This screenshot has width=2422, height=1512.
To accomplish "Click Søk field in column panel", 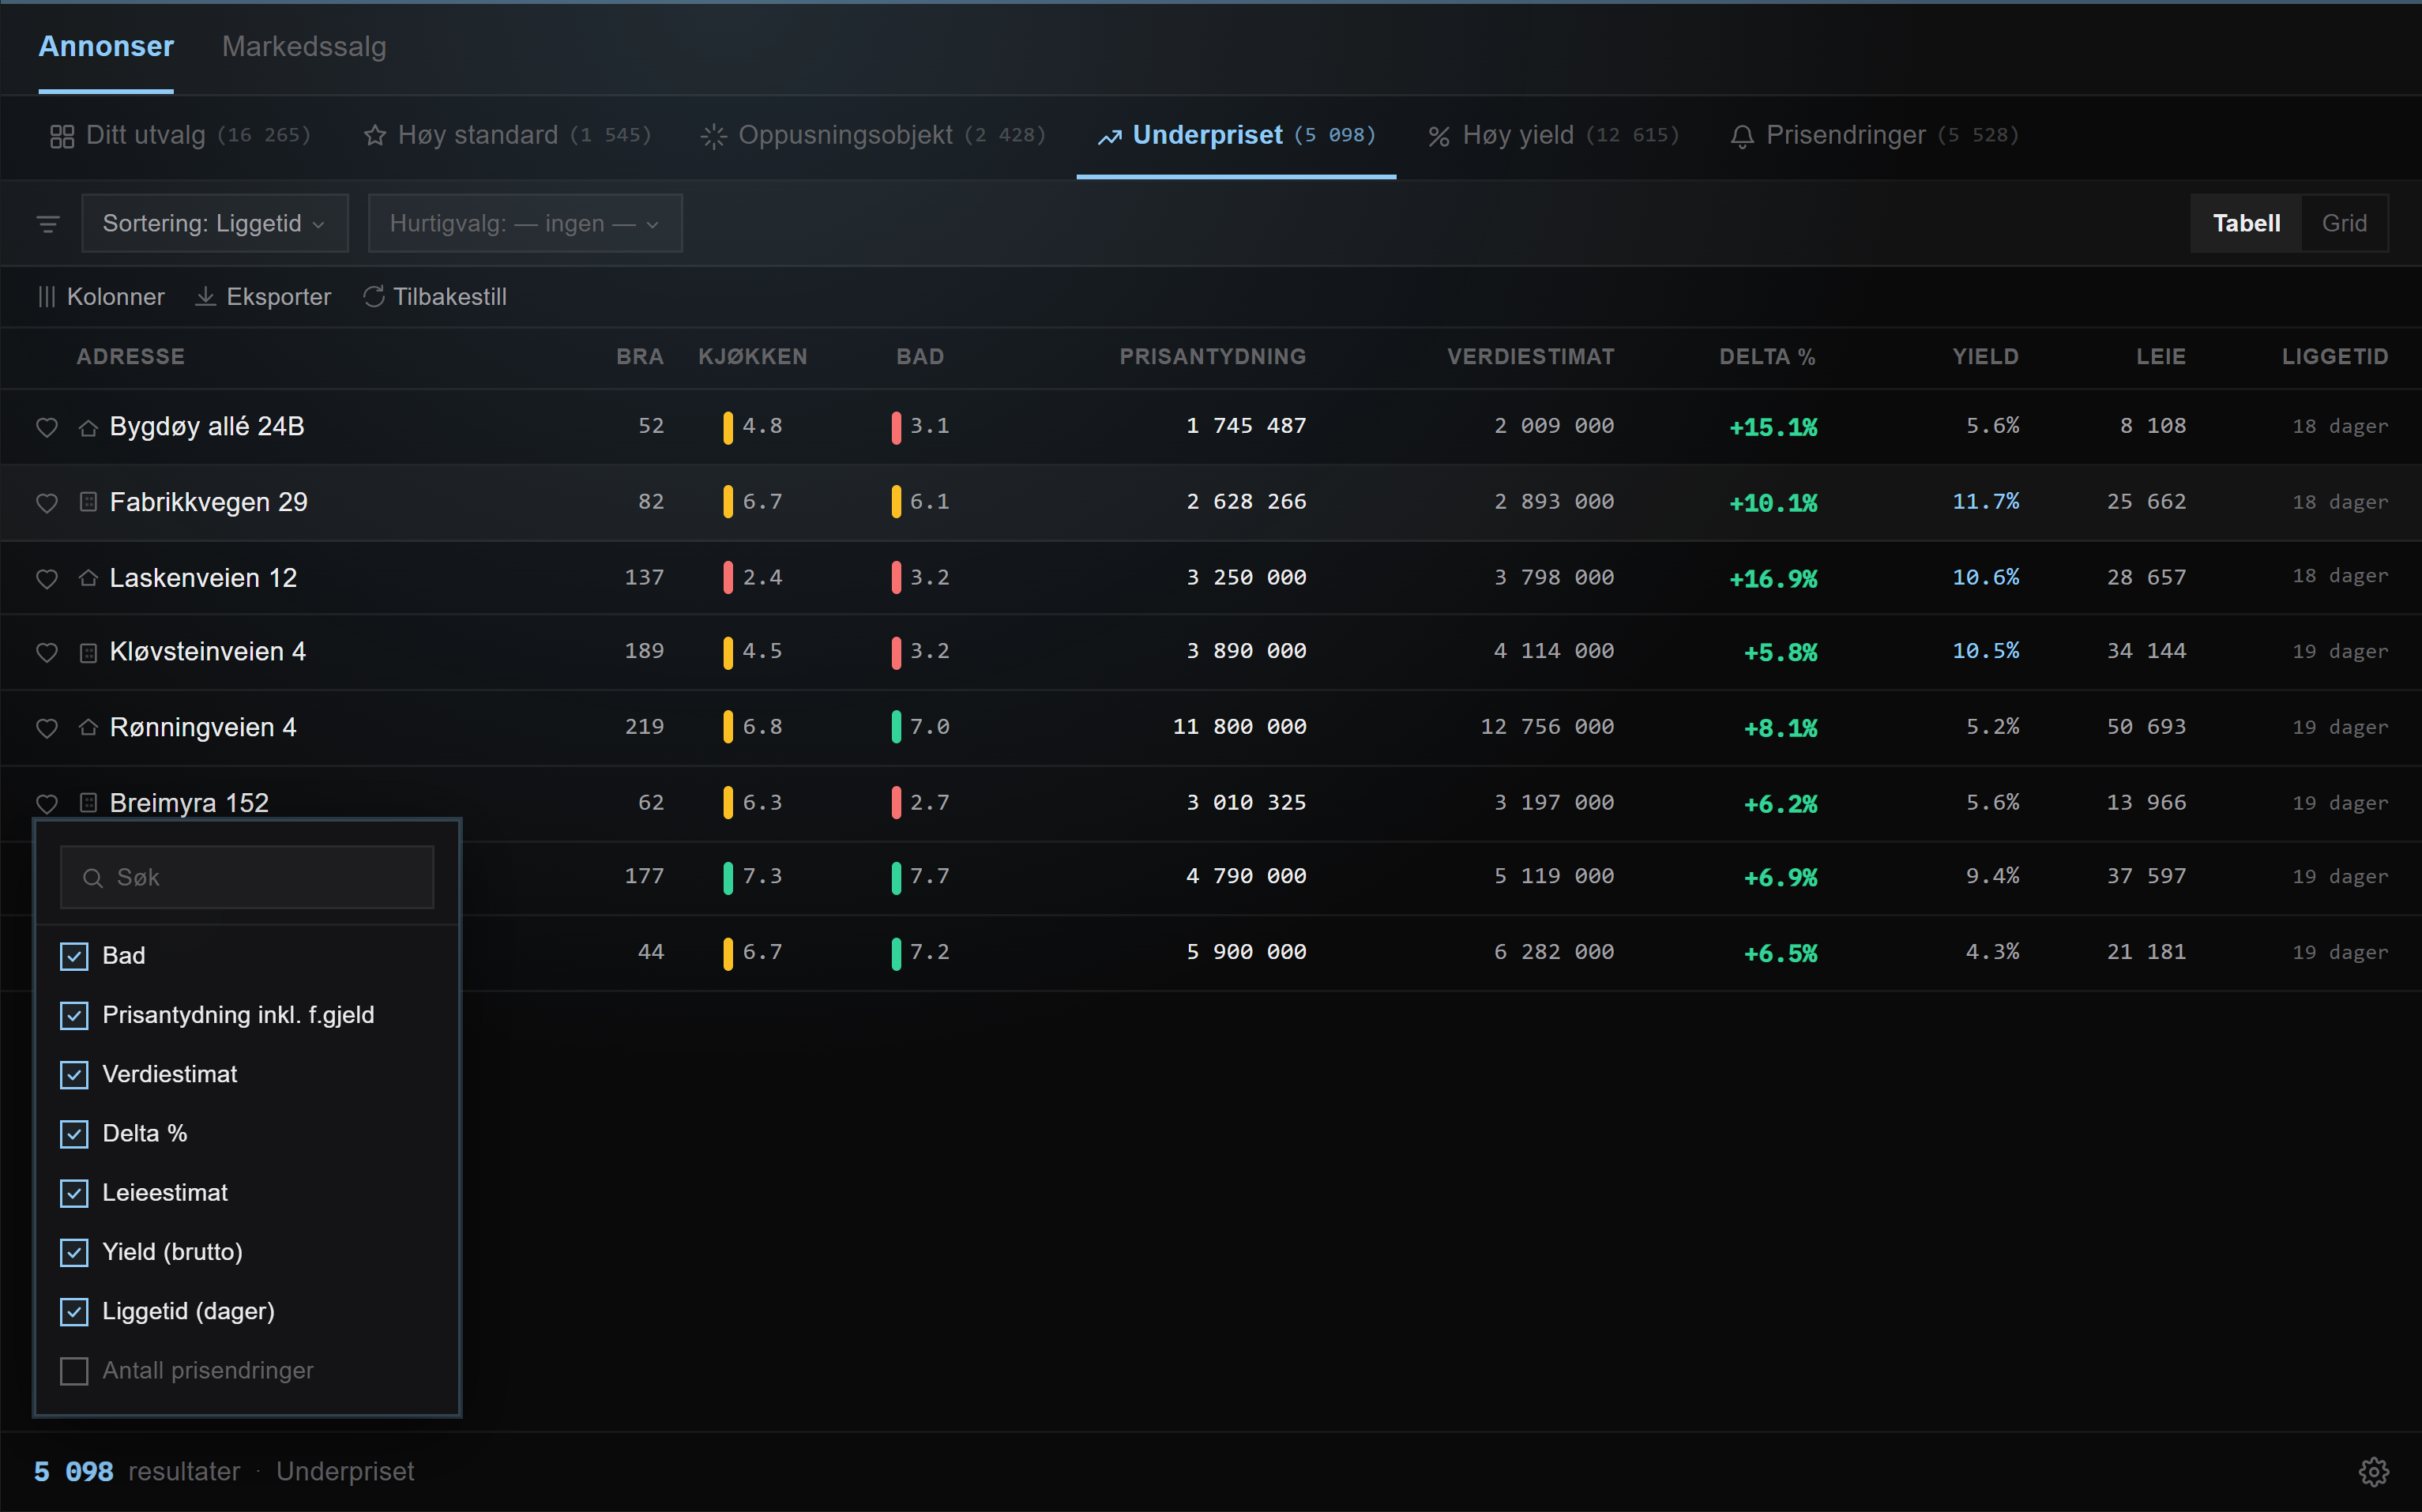I will (247, 877).
